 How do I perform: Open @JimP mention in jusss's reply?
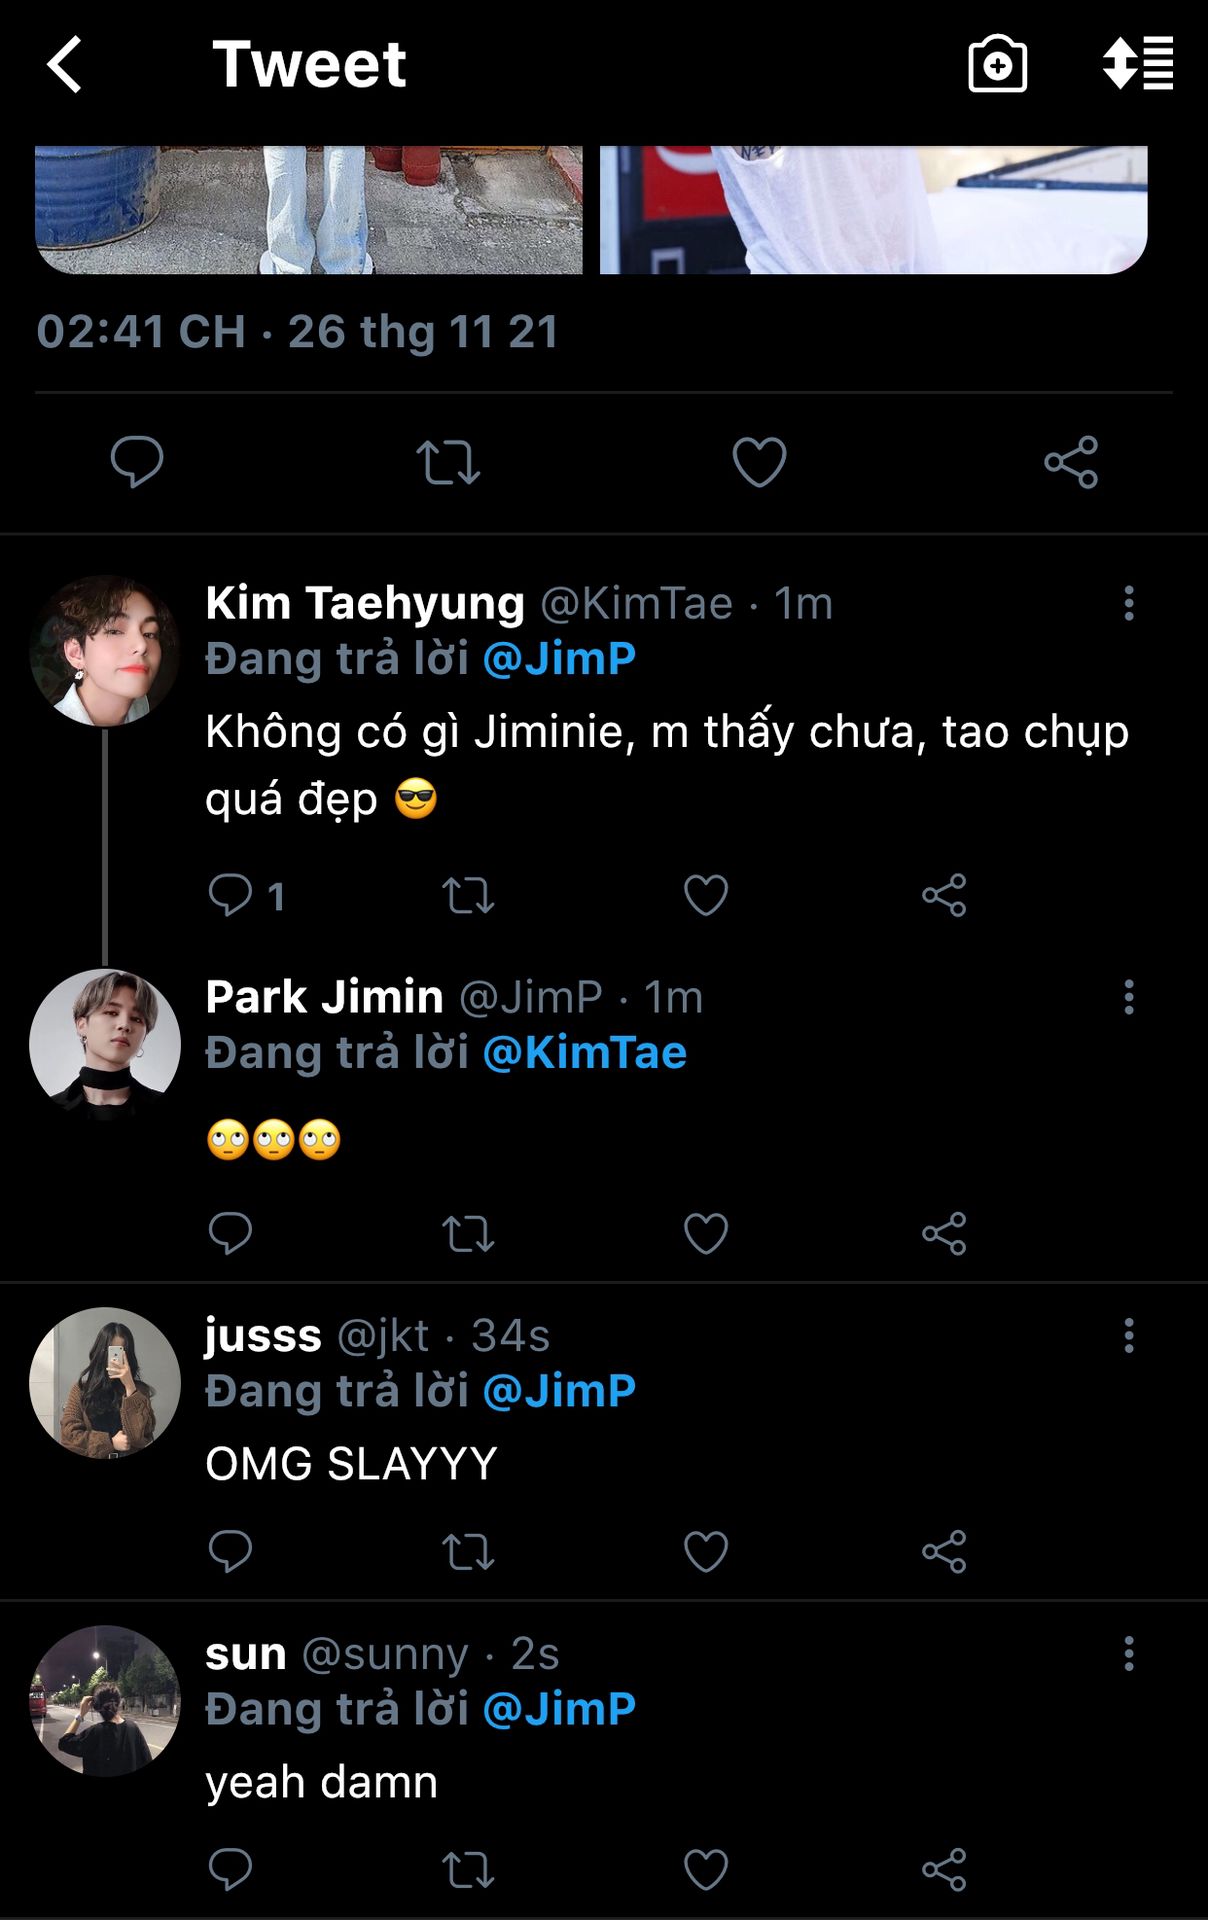point(559,1391)
